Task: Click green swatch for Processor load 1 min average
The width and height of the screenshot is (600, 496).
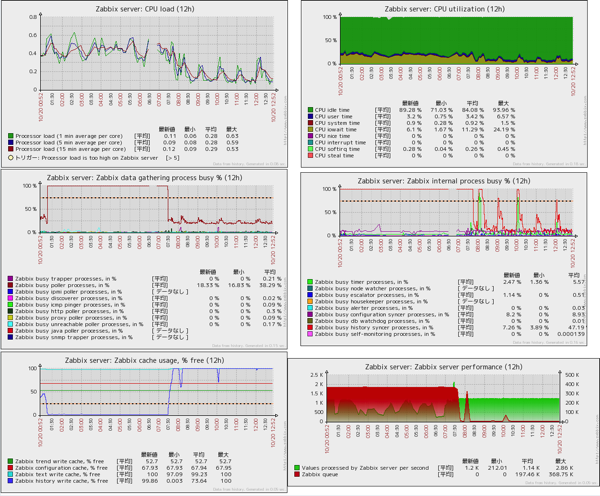Action: pos(11,136)
